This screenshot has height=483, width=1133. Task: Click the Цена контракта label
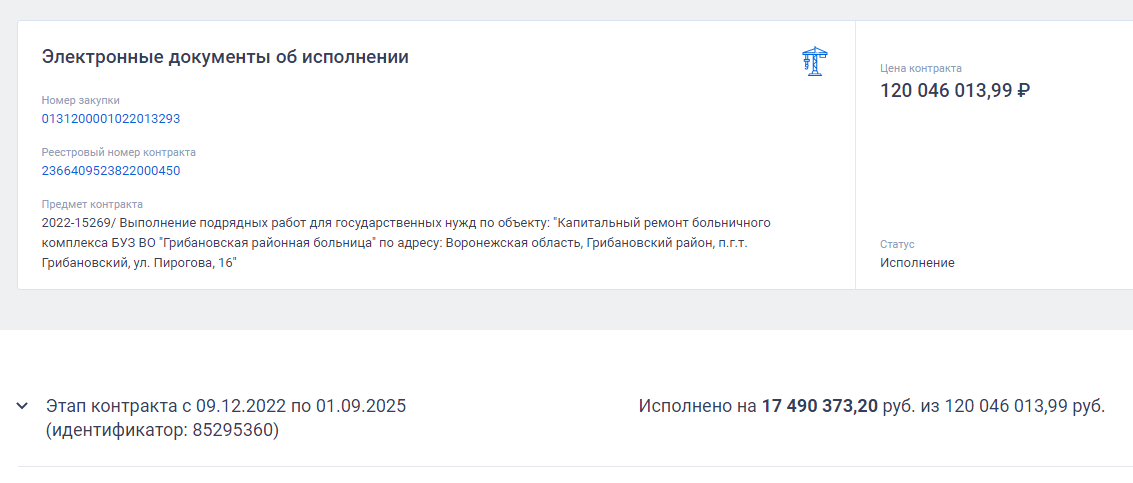921,68
